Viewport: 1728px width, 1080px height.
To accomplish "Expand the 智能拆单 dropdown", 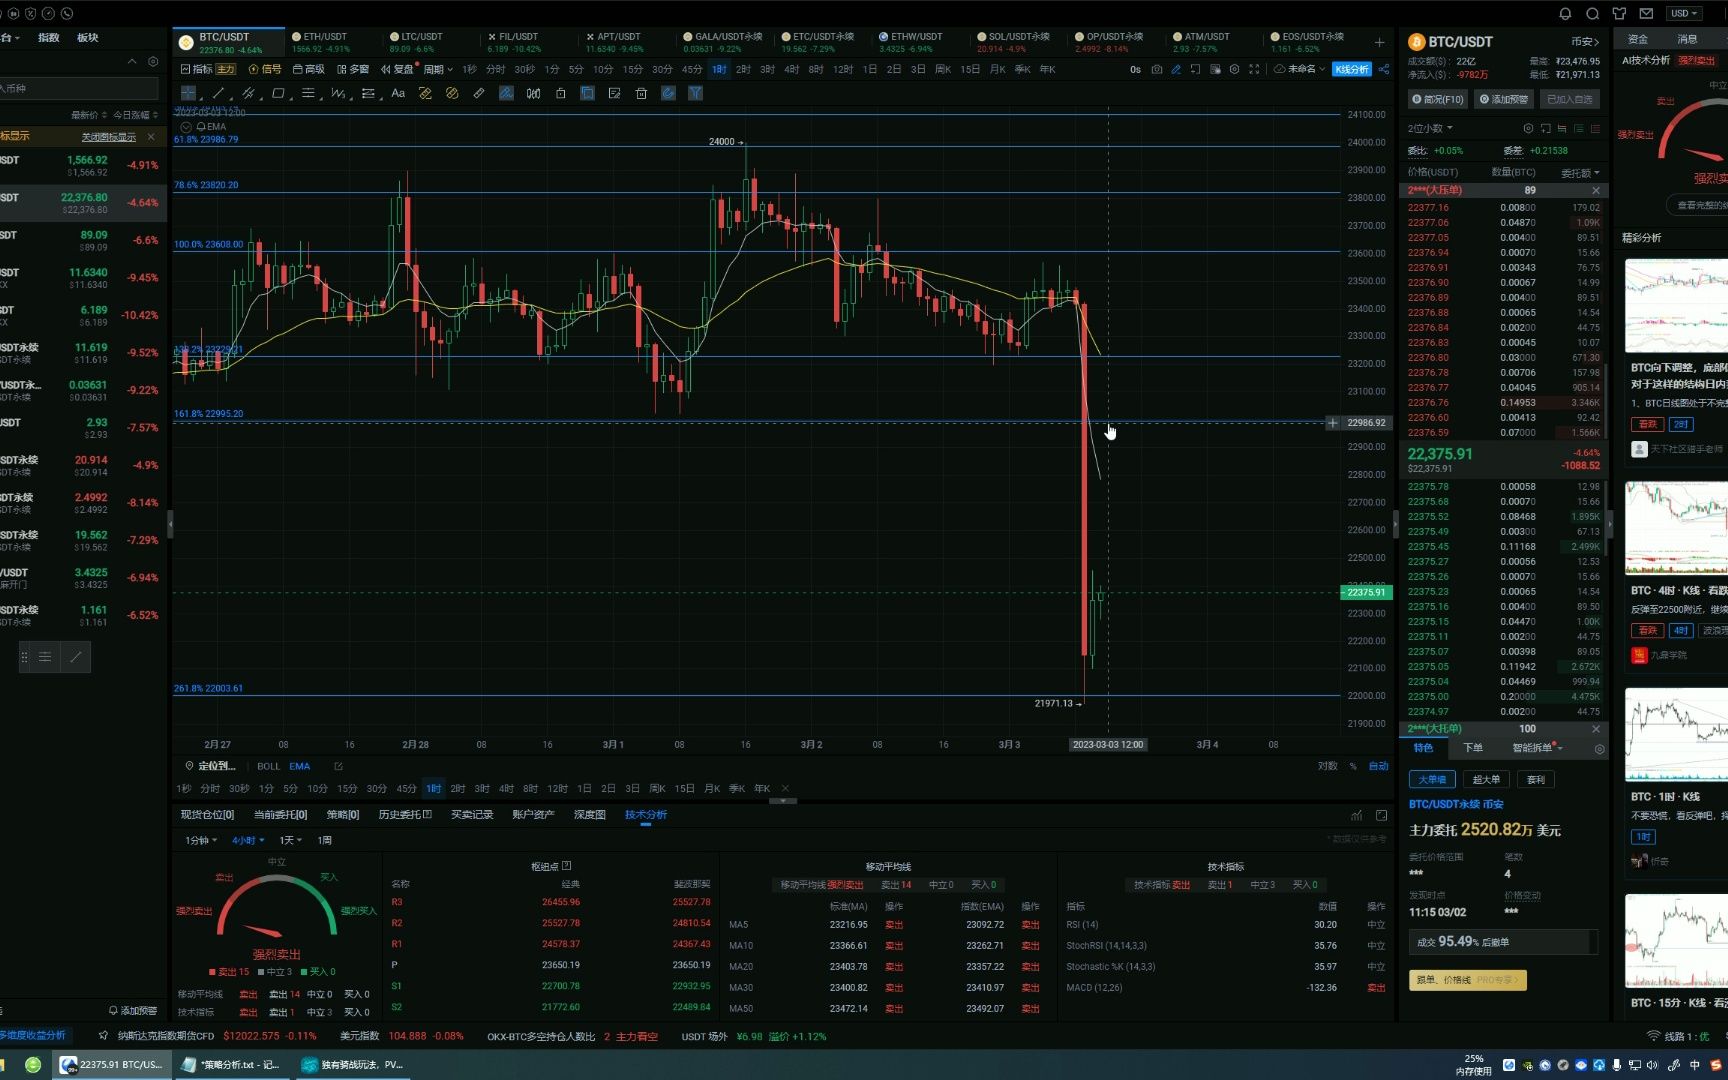I will pyautogui.click(x=1537, y=748).
